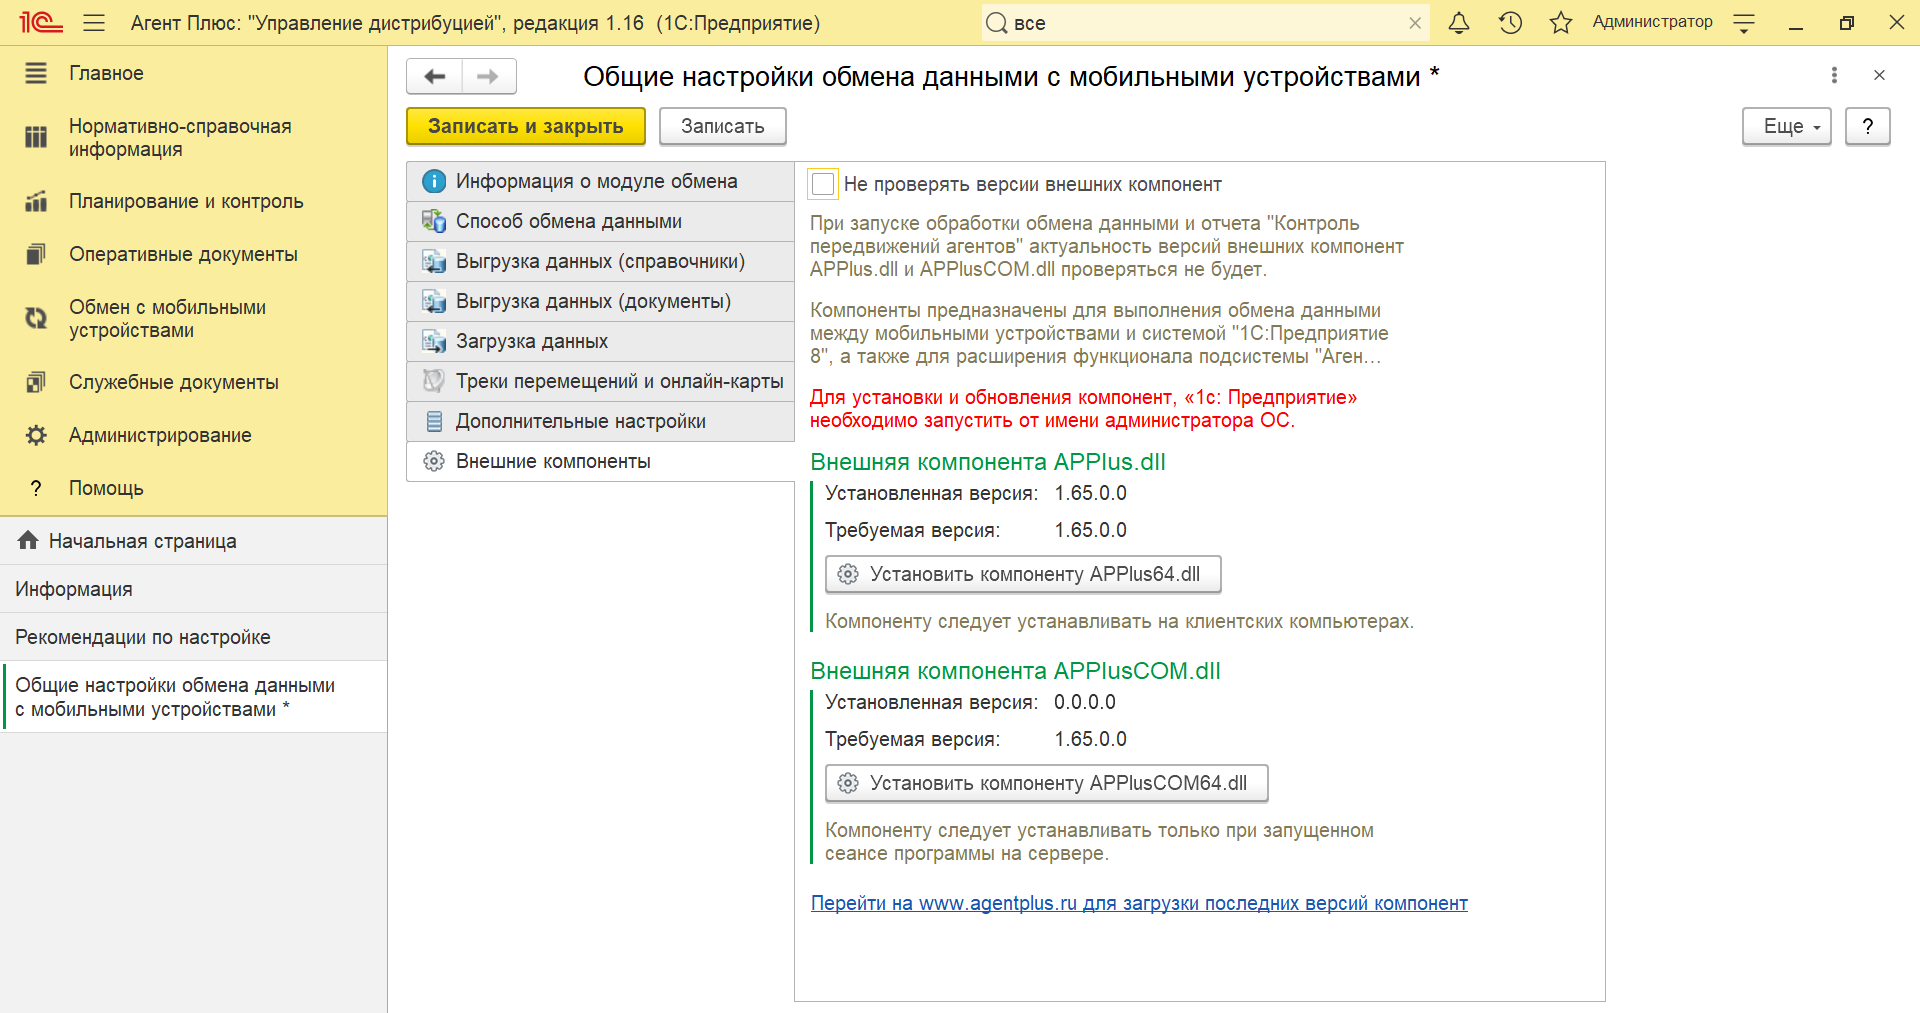
Task: Go forward with the right arrow
Action: (x=489, y=76)
